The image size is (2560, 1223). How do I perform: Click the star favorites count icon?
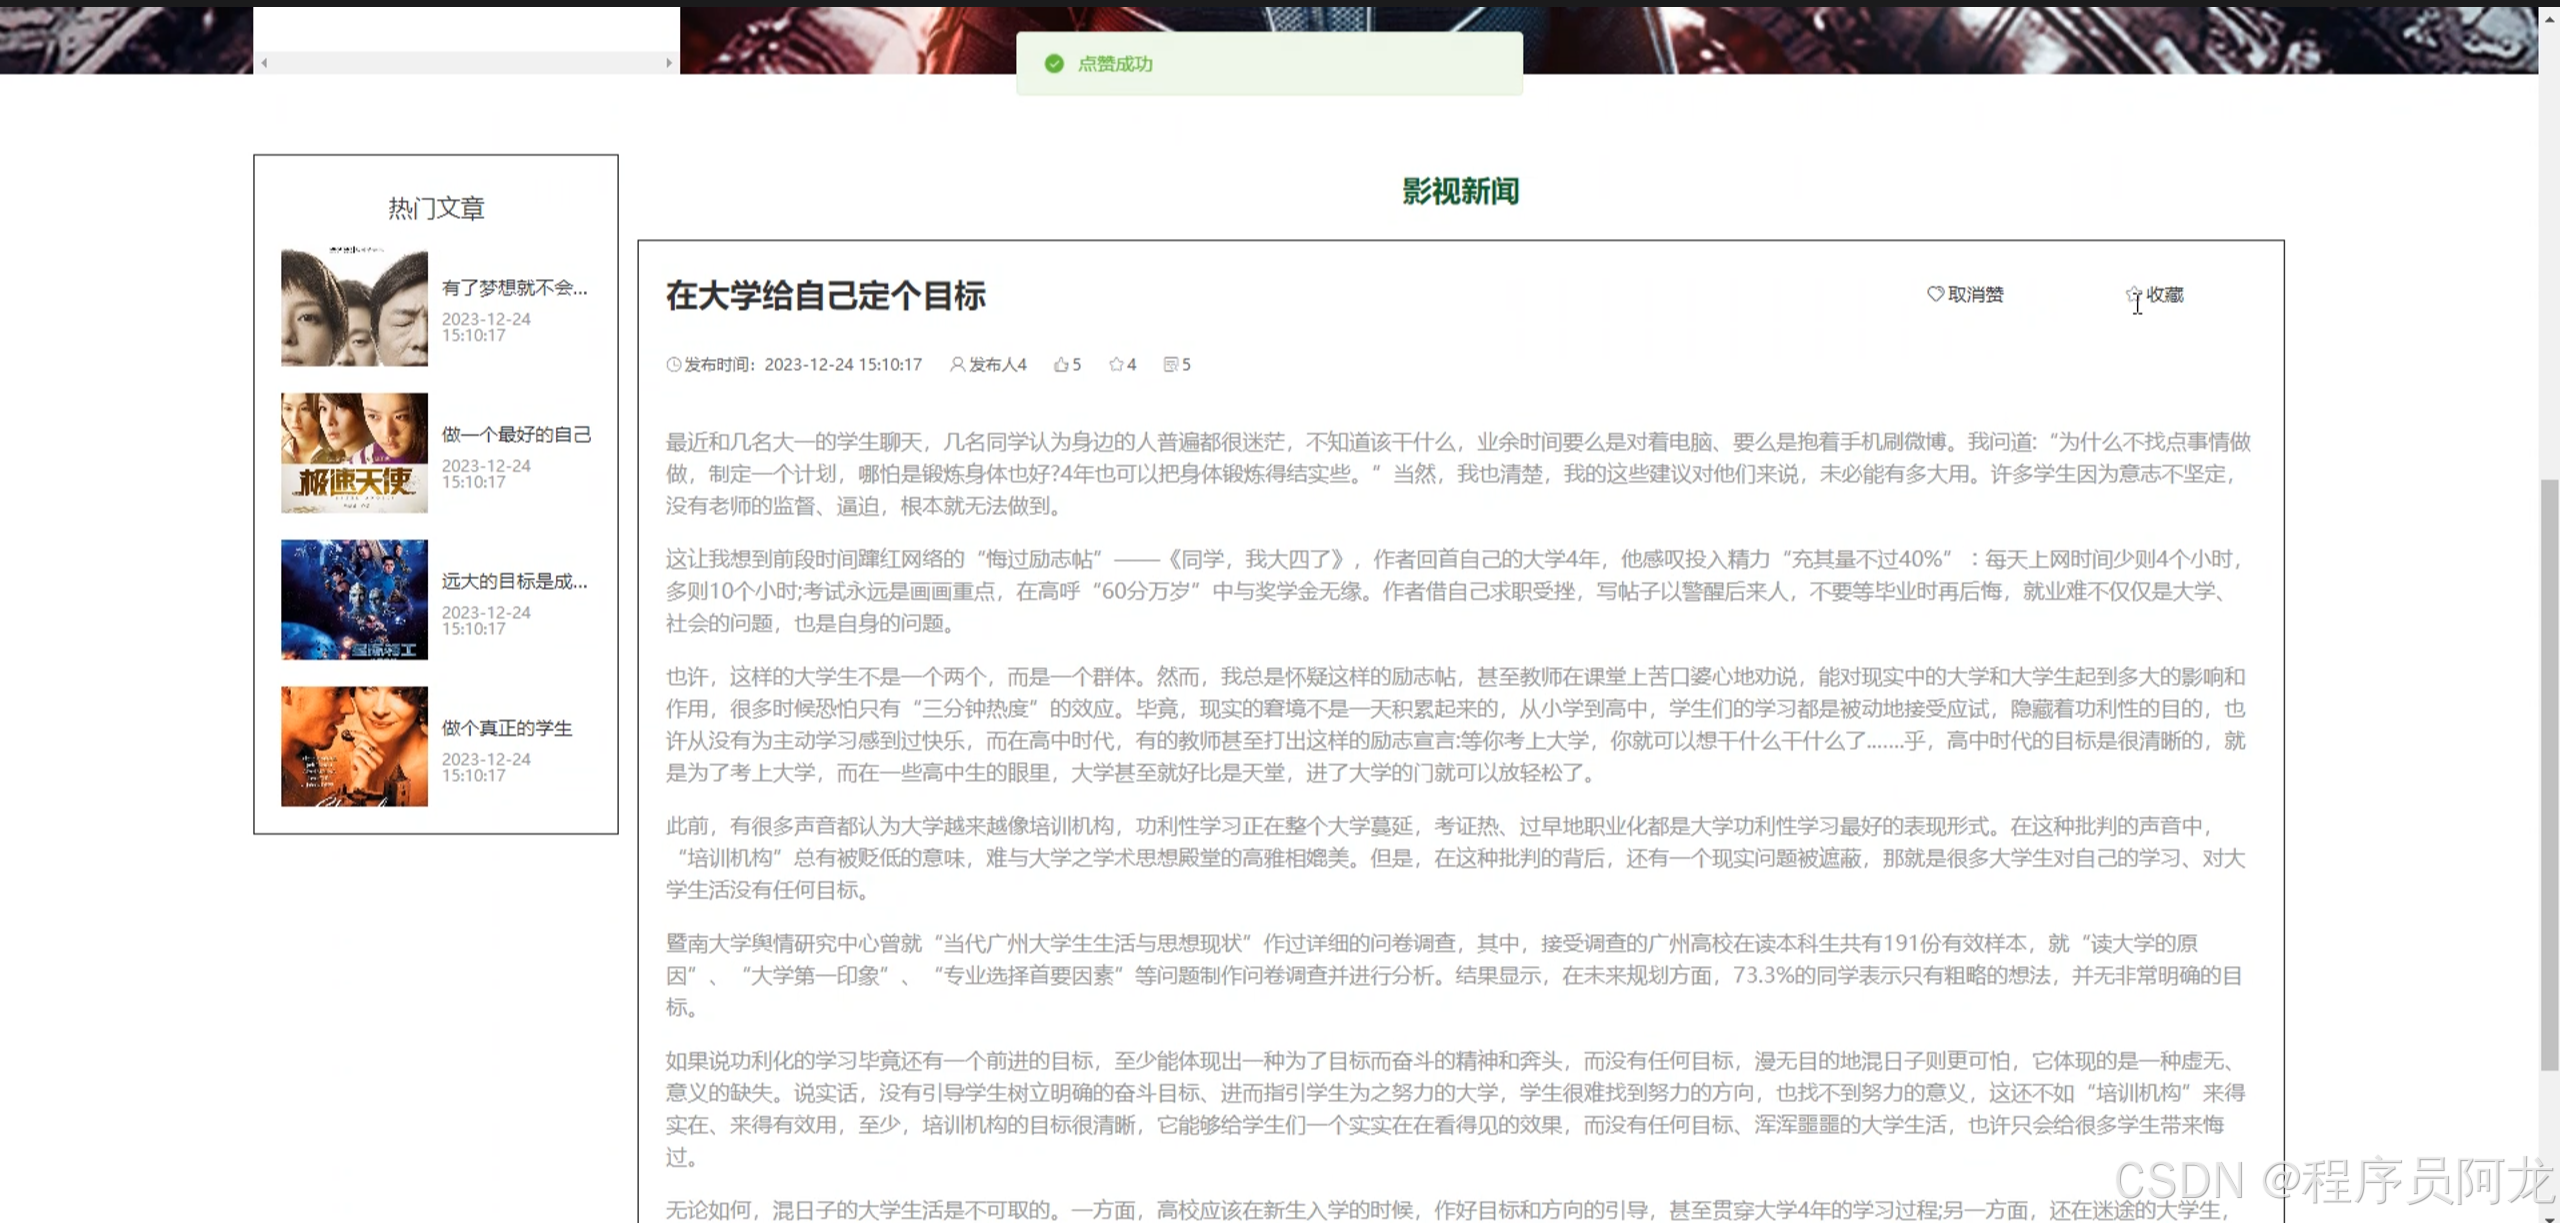1116,365
